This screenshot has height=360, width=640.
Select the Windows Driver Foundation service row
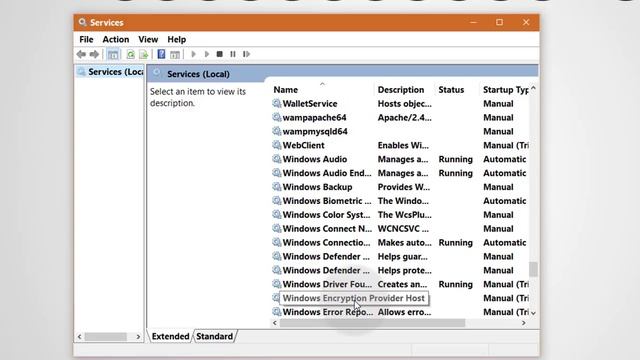400,284
